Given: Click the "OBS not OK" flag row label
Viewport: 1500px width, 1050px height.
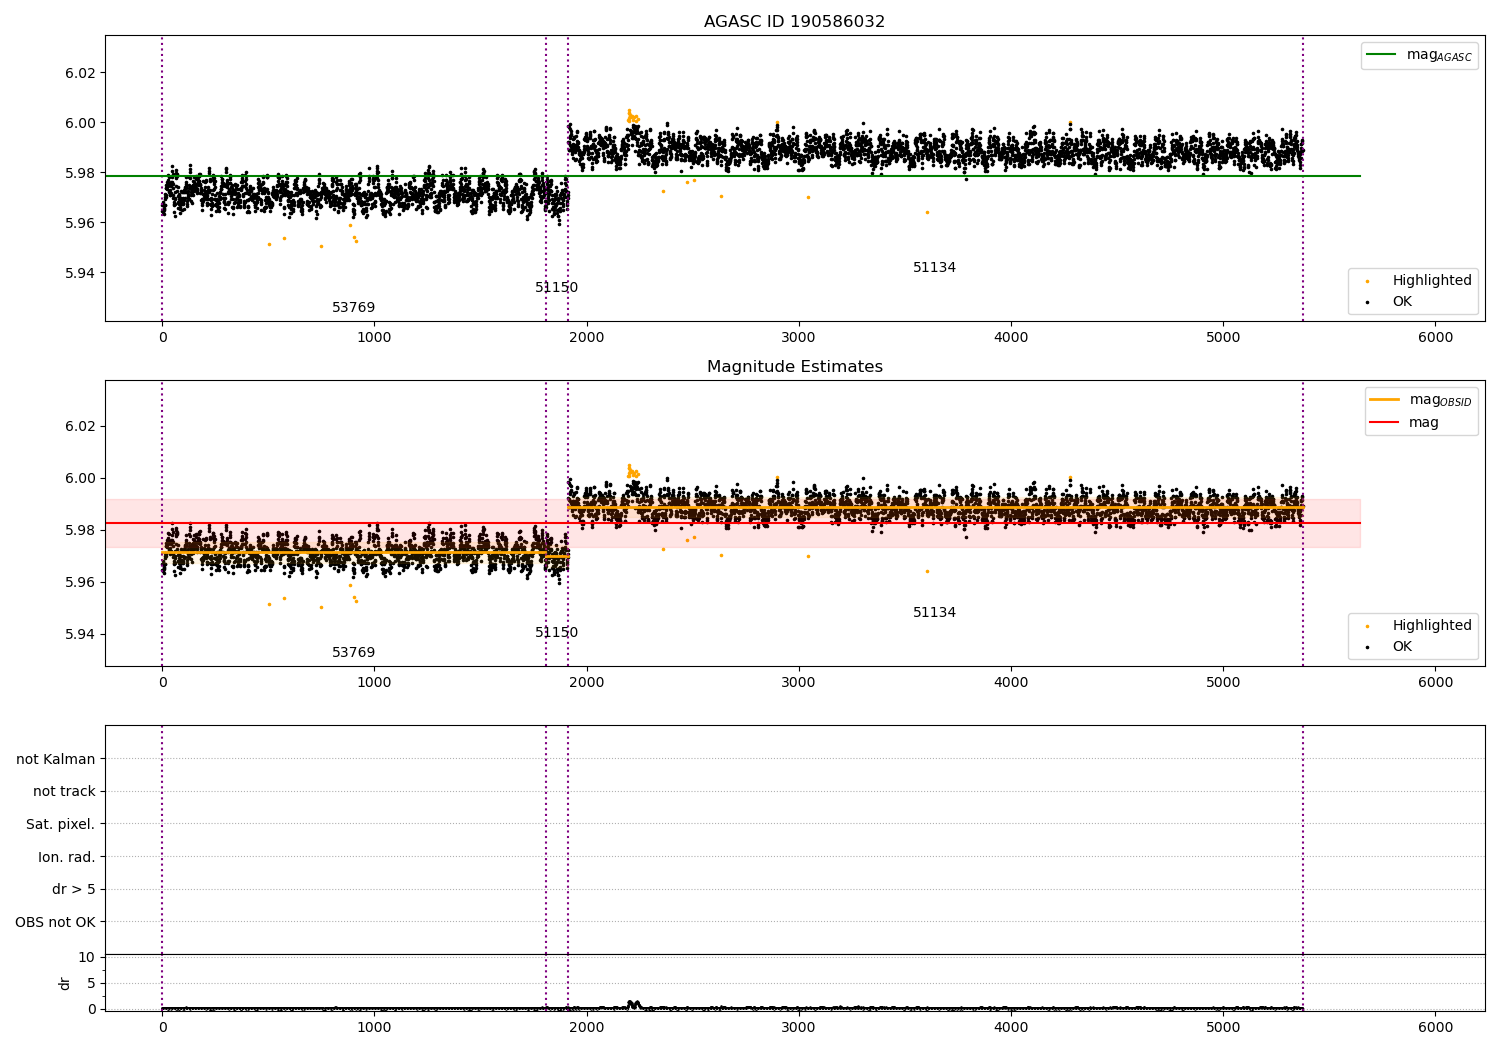Looking at the screenshot, I should (55, 922).
